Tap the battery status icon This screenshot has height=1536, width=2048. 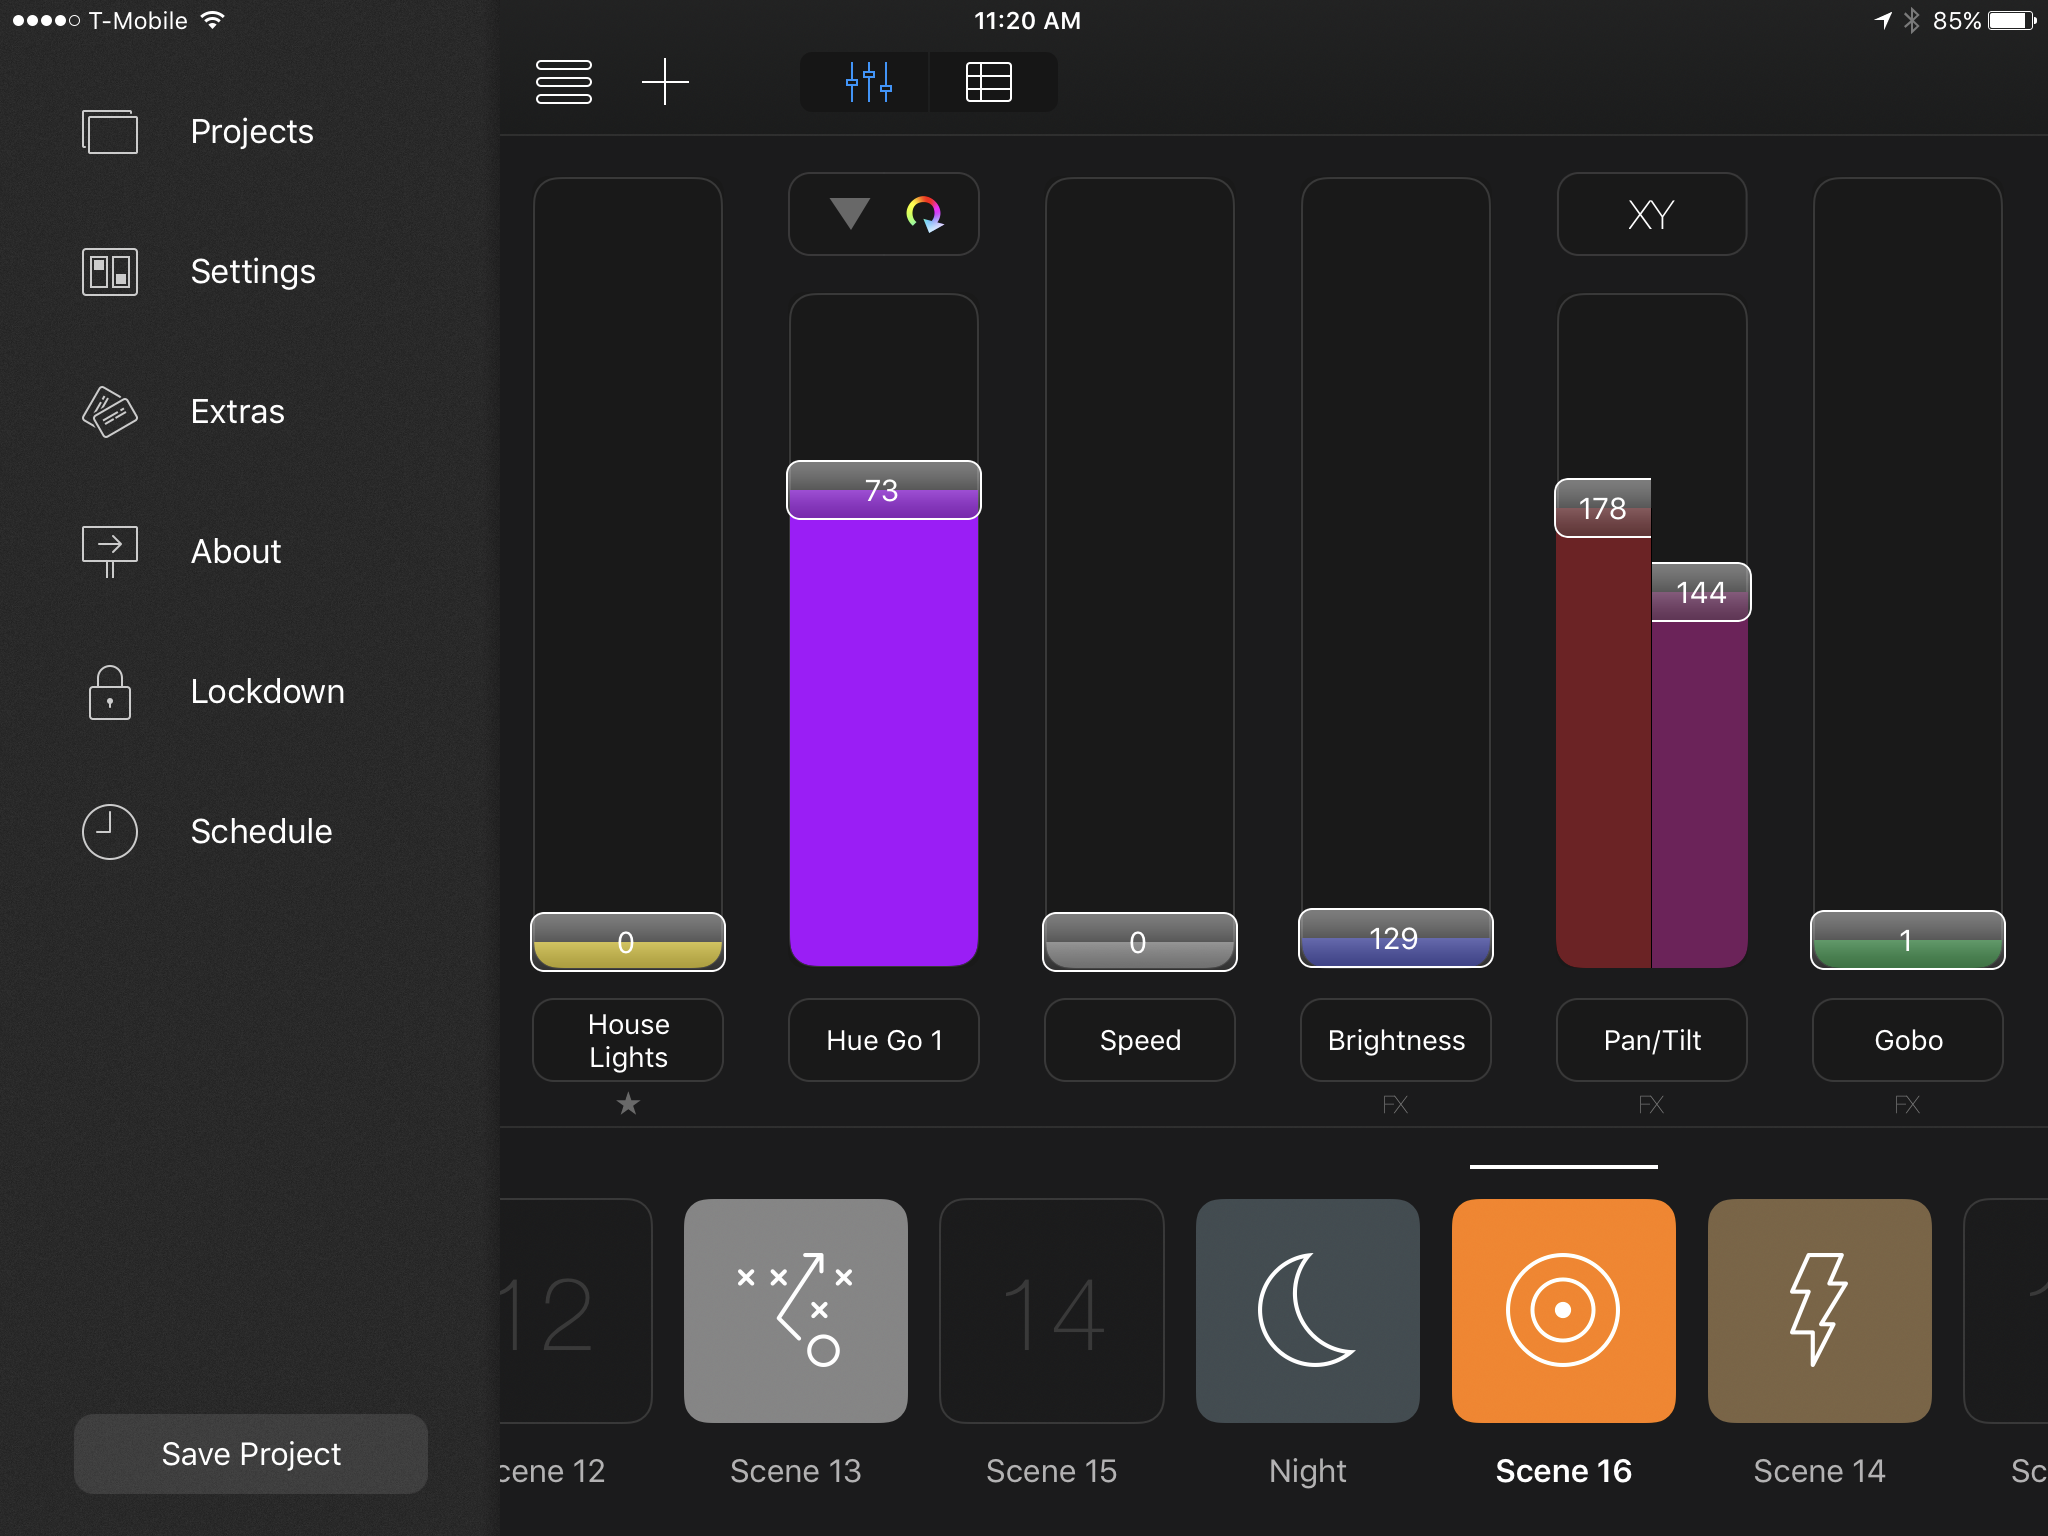tap(2012, 21)
